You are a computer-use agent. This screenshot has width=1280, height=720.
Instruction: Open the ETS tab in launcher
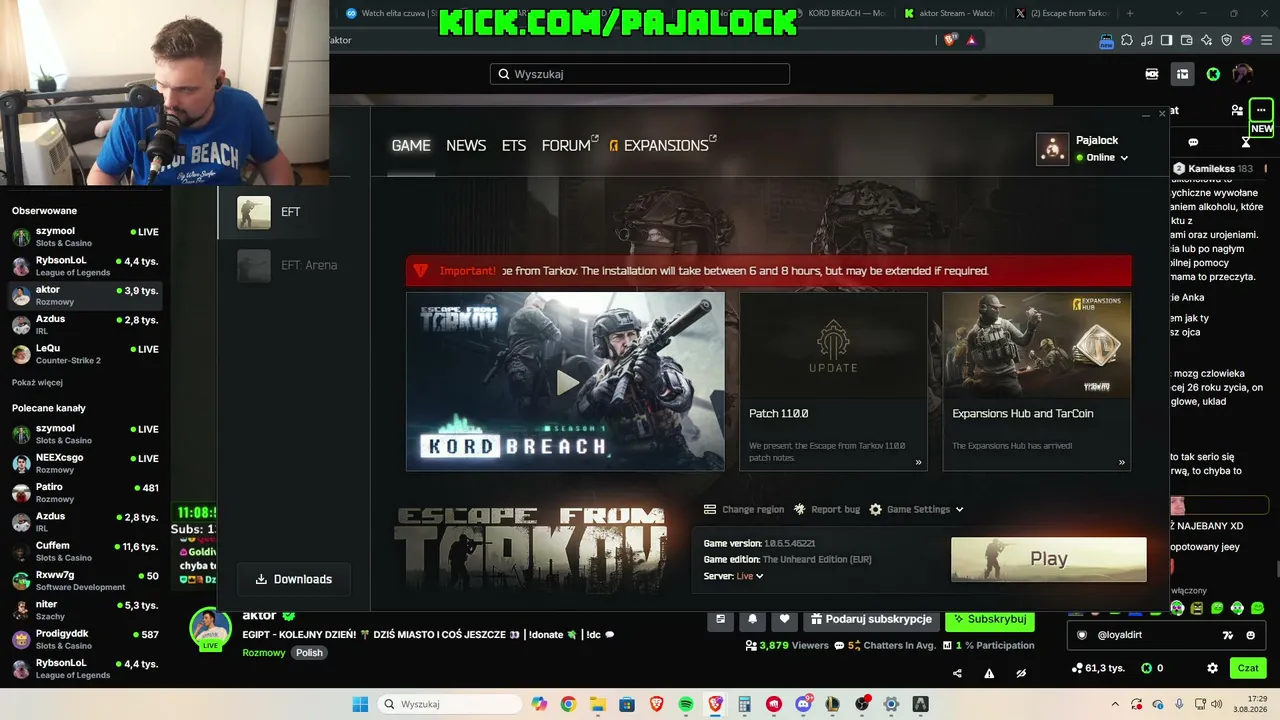[514, 145]
